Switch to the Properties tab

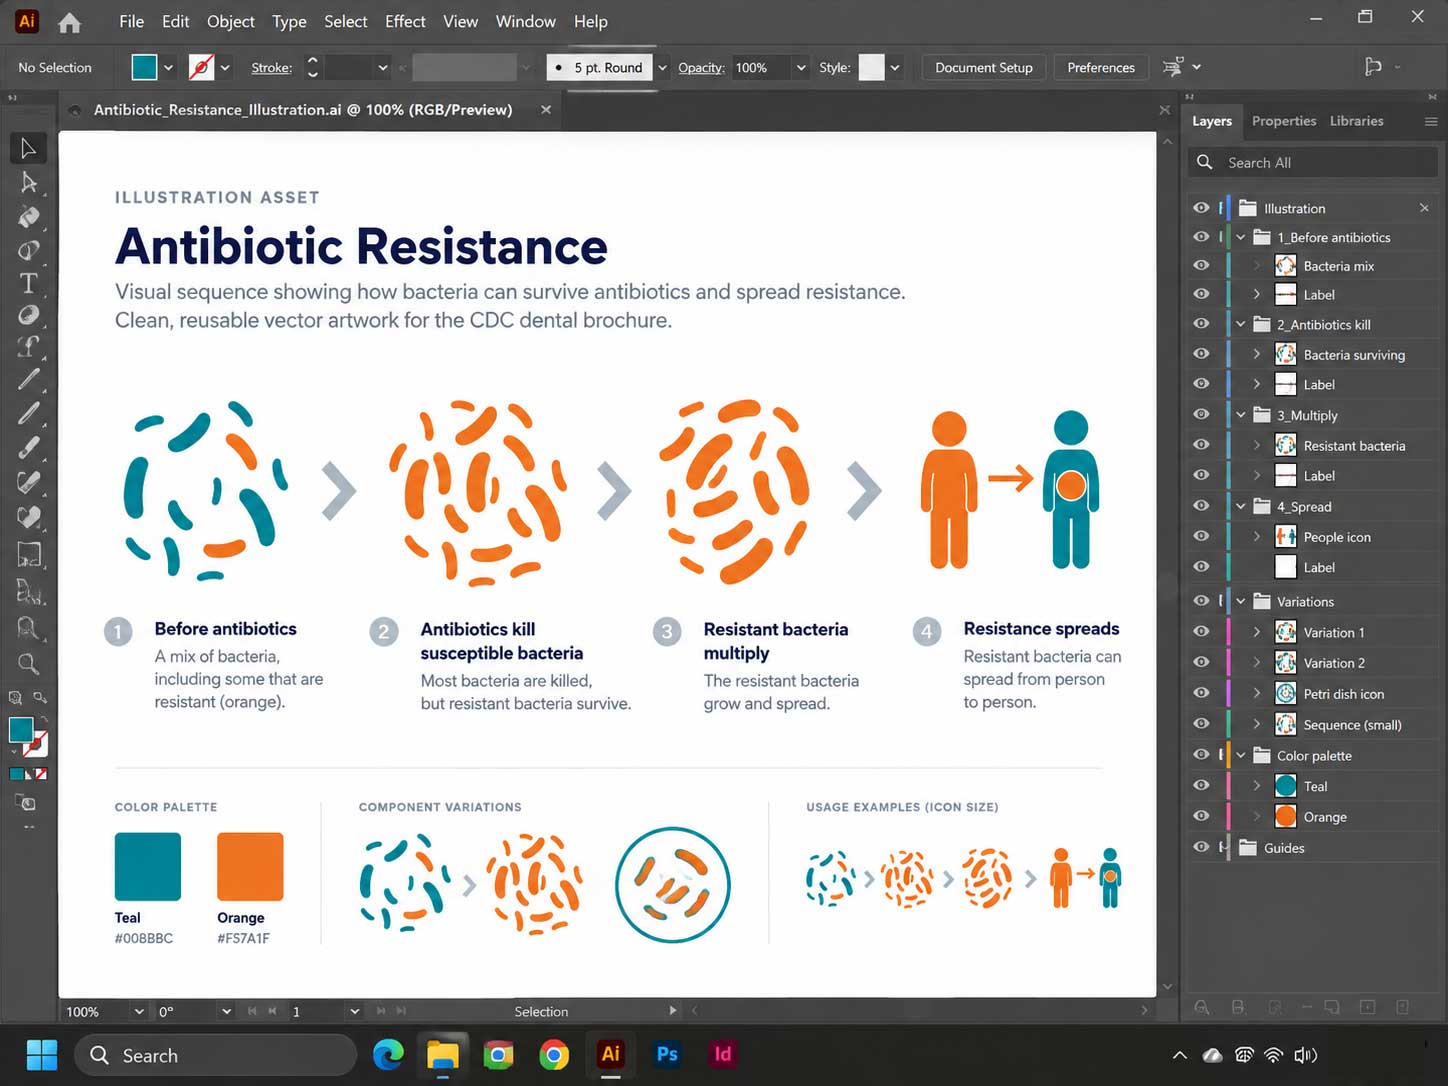[1284, 121]
